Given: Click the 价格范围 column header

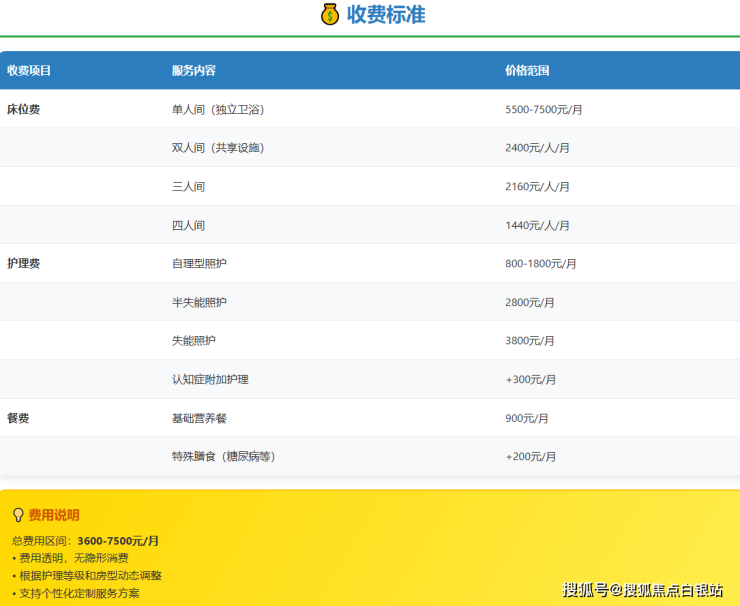Looking at the screenshot, I should (x=527, y=70).
